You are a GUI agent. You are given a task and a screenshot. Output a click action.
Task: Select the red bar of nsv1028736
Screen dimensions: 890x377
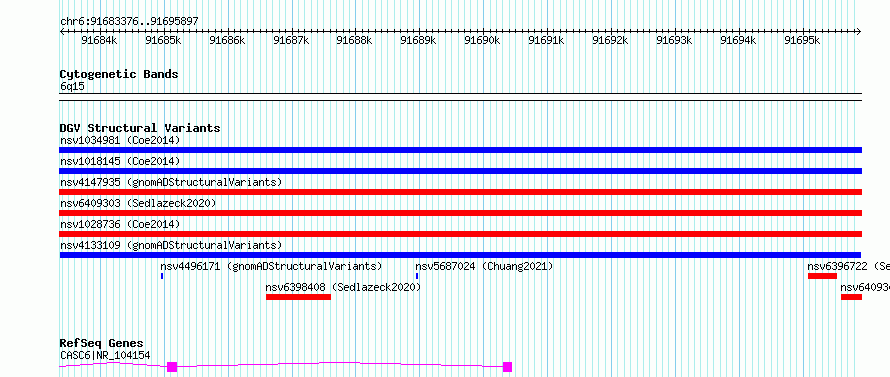(x=460, y=234)
